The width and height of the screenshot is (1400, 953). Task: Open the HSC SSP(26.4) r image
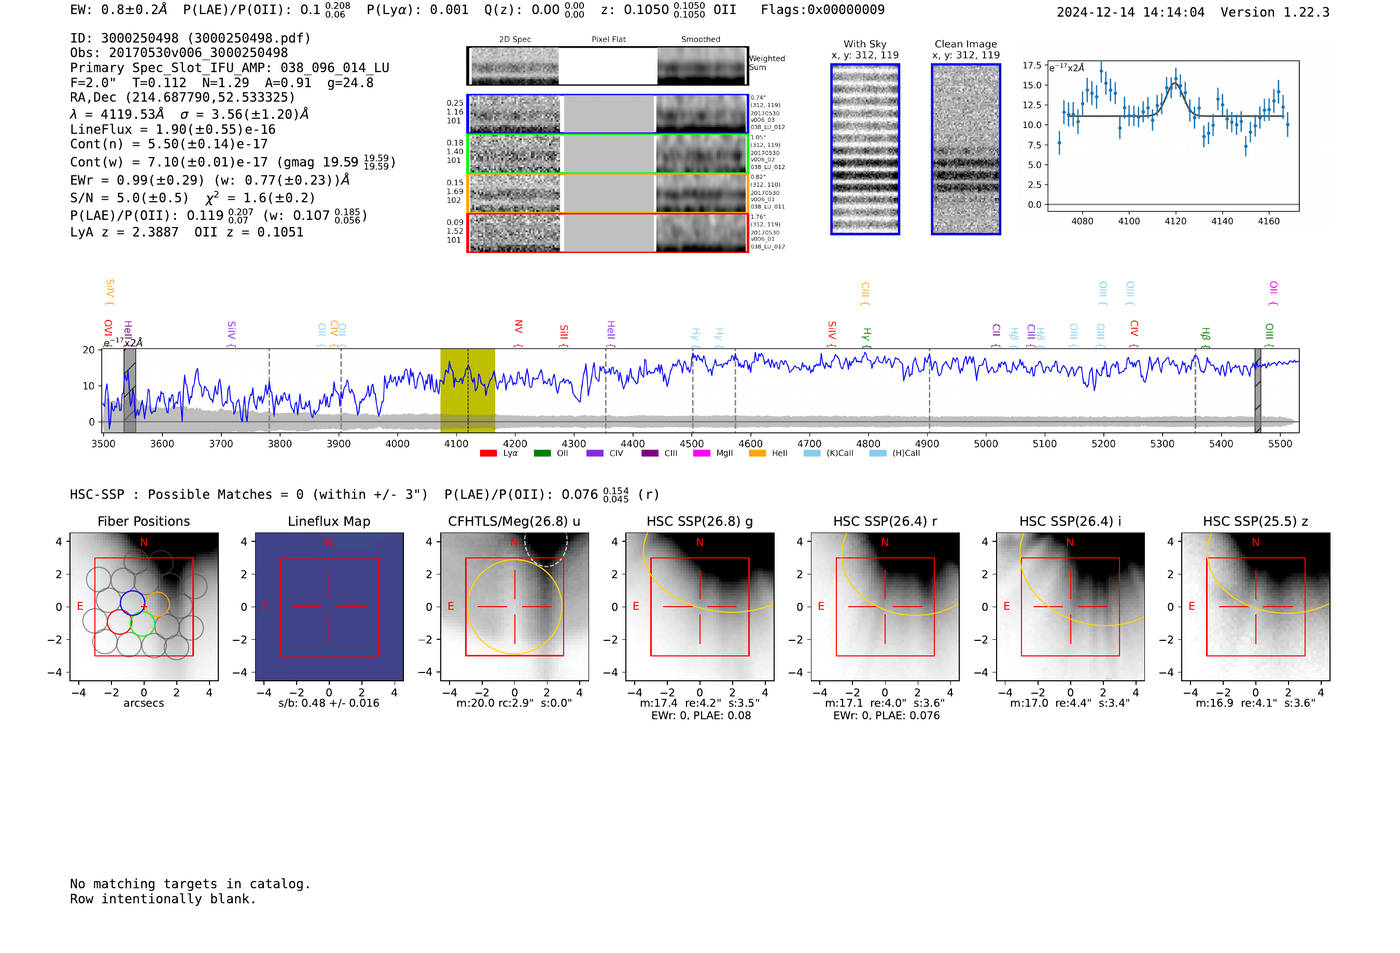coord(885,607)
